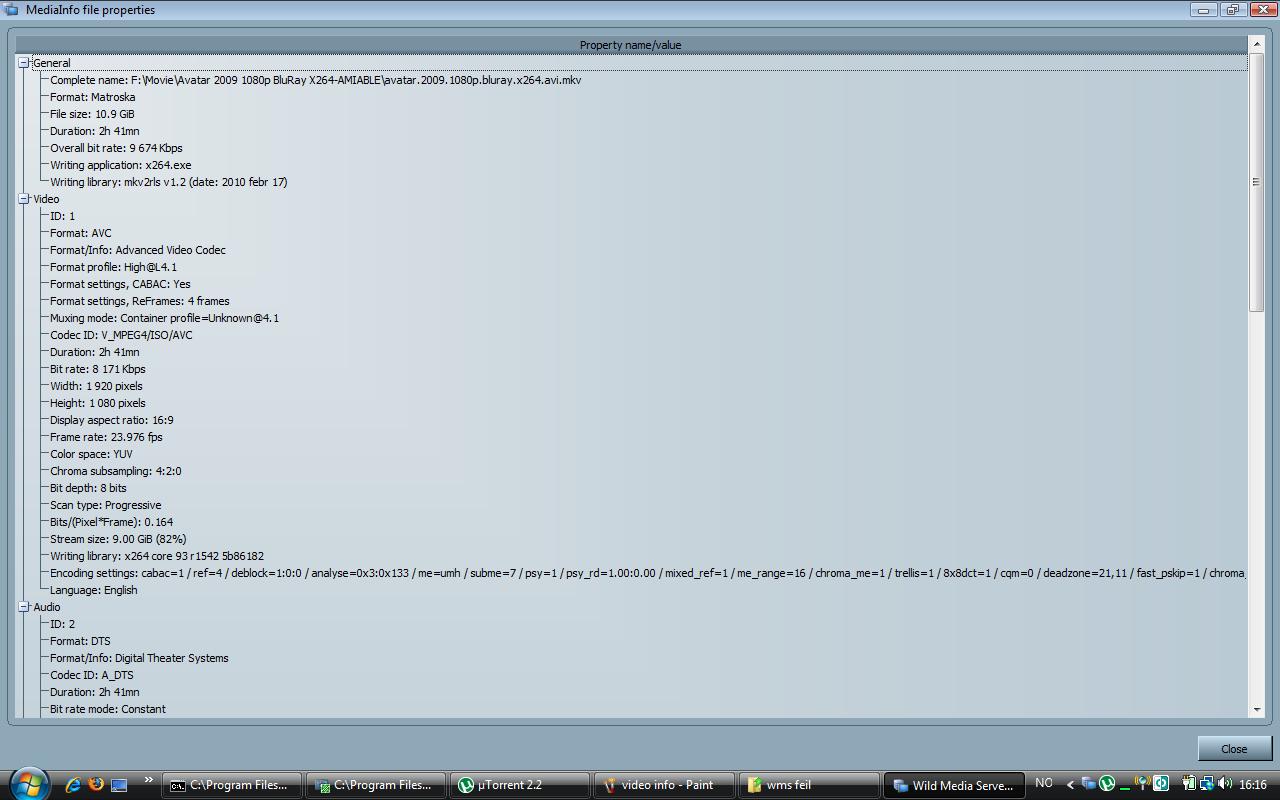Select Format/Info: Advanced Video Codec row

point(138,250)
